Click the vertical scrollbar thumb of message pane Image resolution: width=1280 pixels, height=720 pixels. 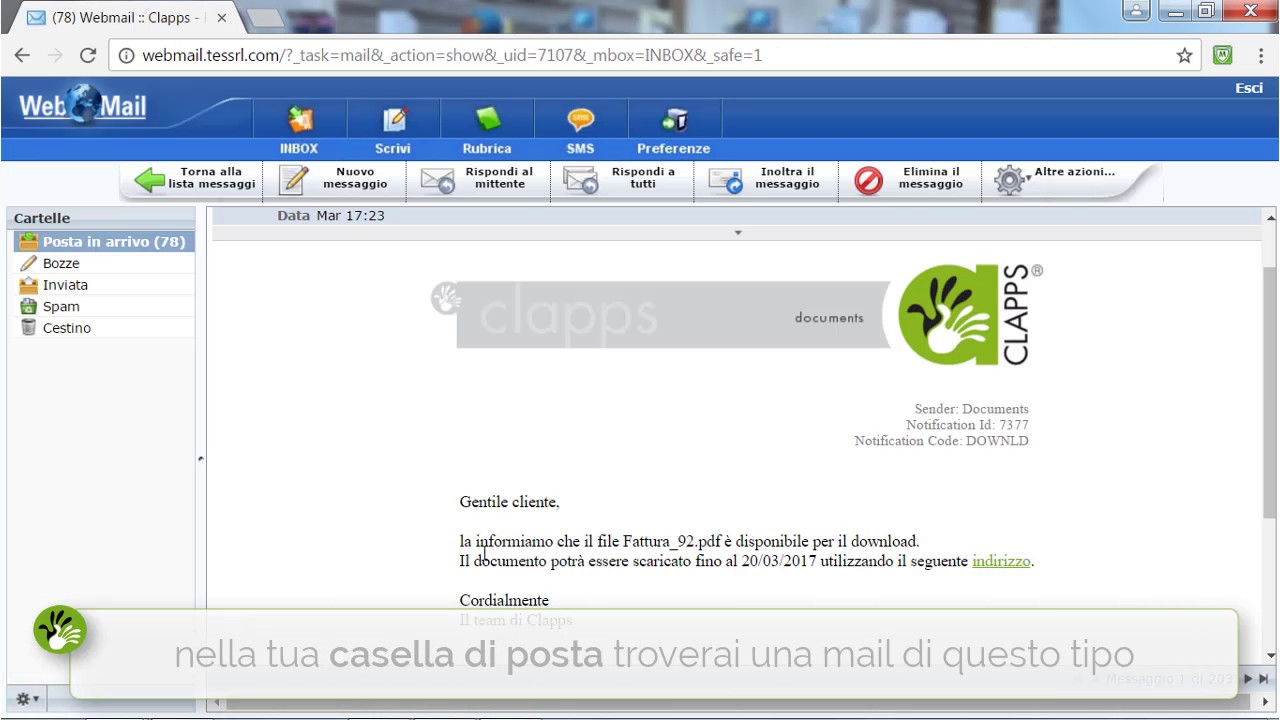(x=1270, y=392)
